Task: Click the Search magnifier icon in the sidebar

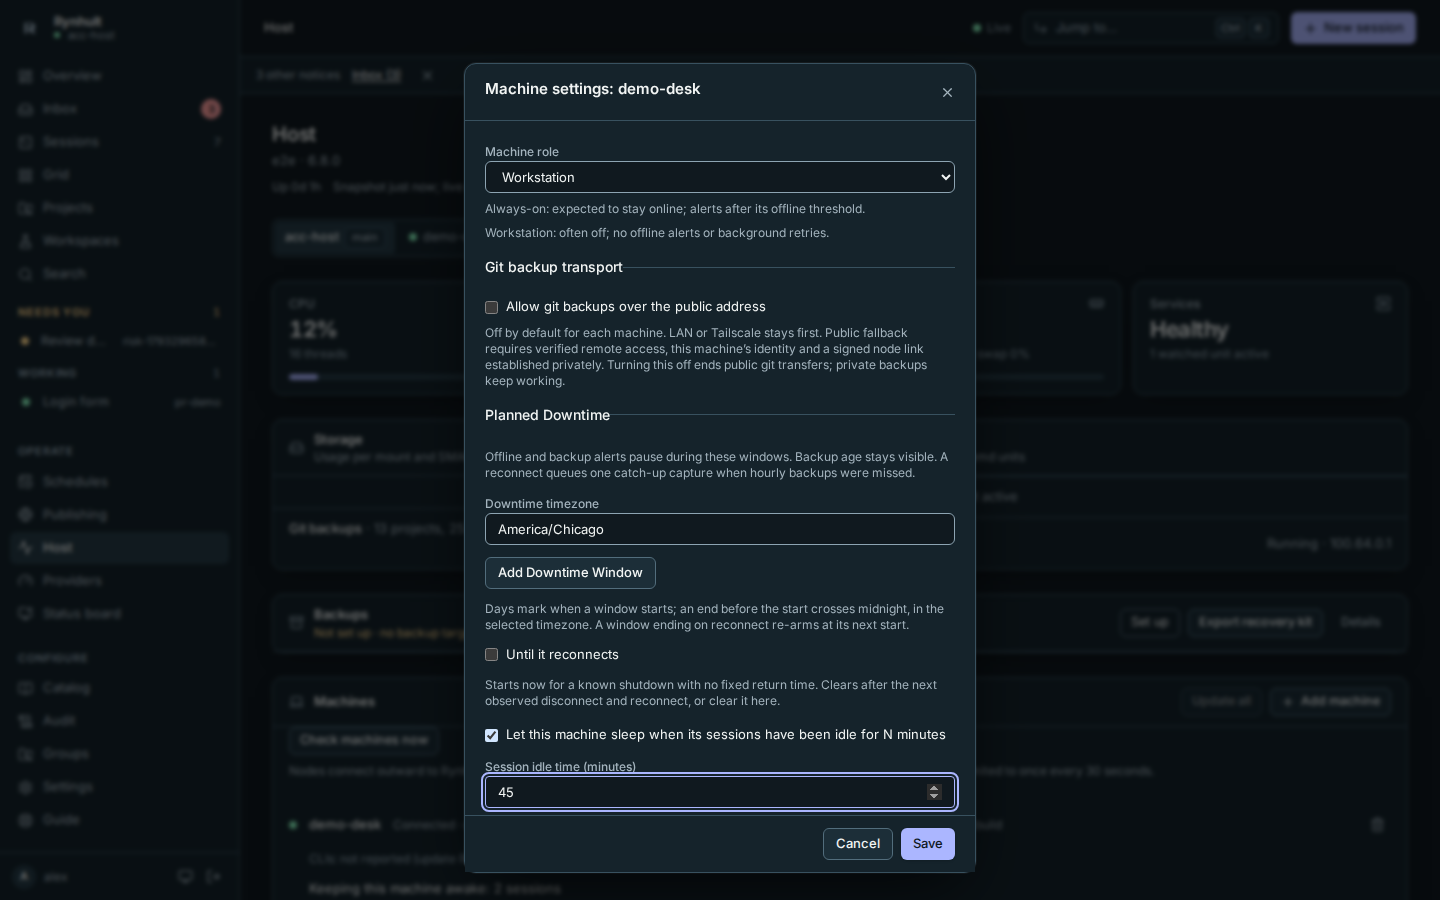Action: (x=26, y=274)
